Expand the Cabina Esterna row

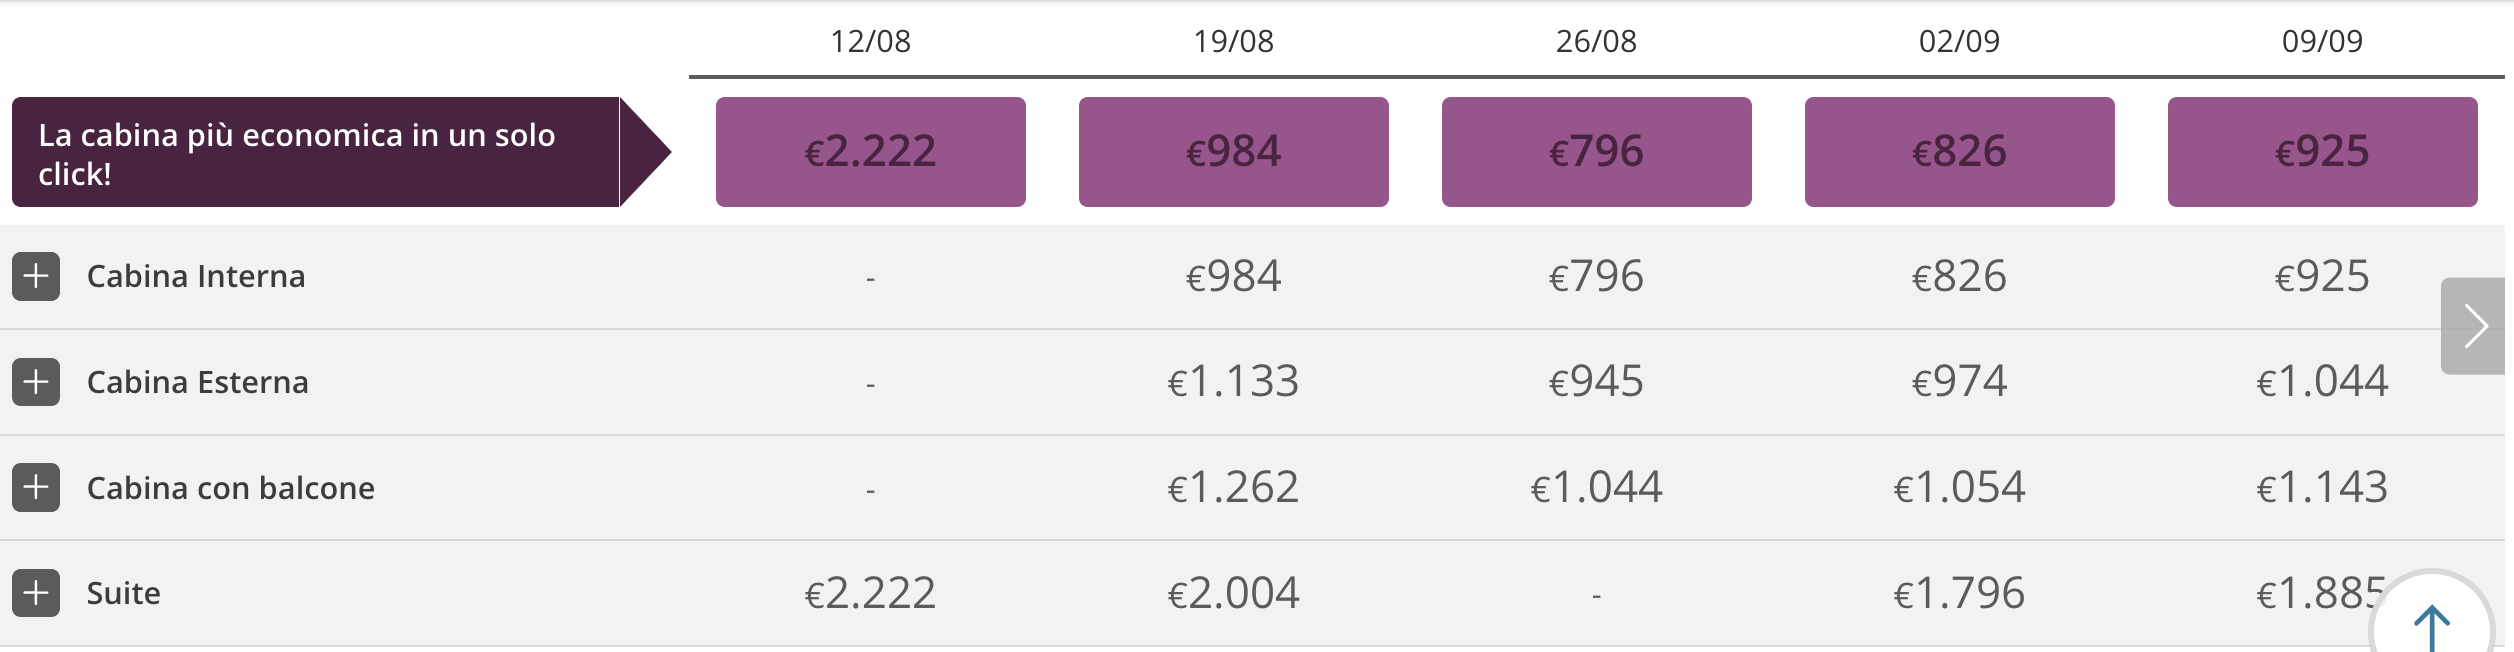click(x=36, y=382)
